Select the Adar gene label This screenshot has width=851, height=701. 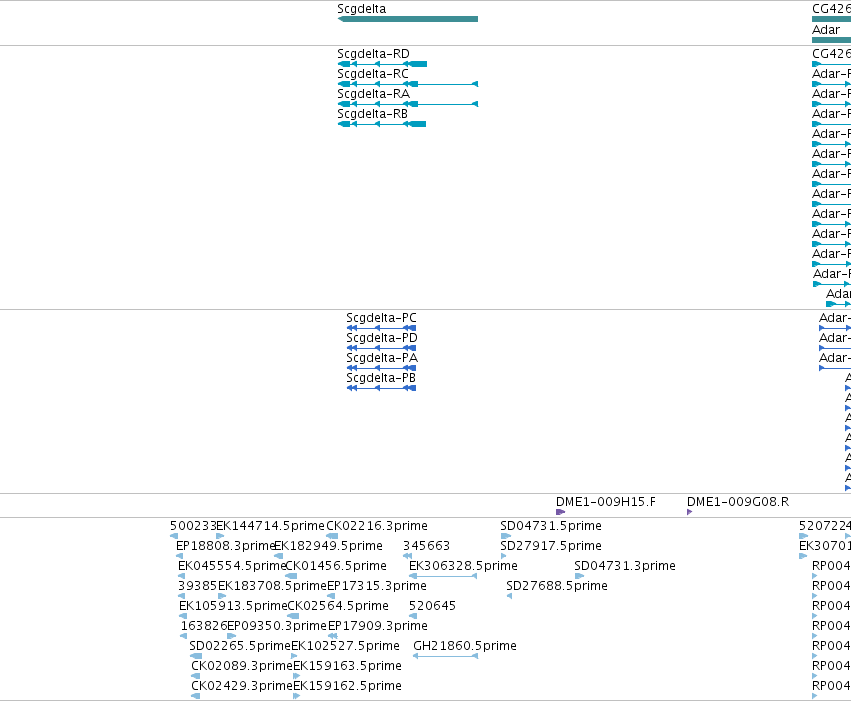(826, 30)
